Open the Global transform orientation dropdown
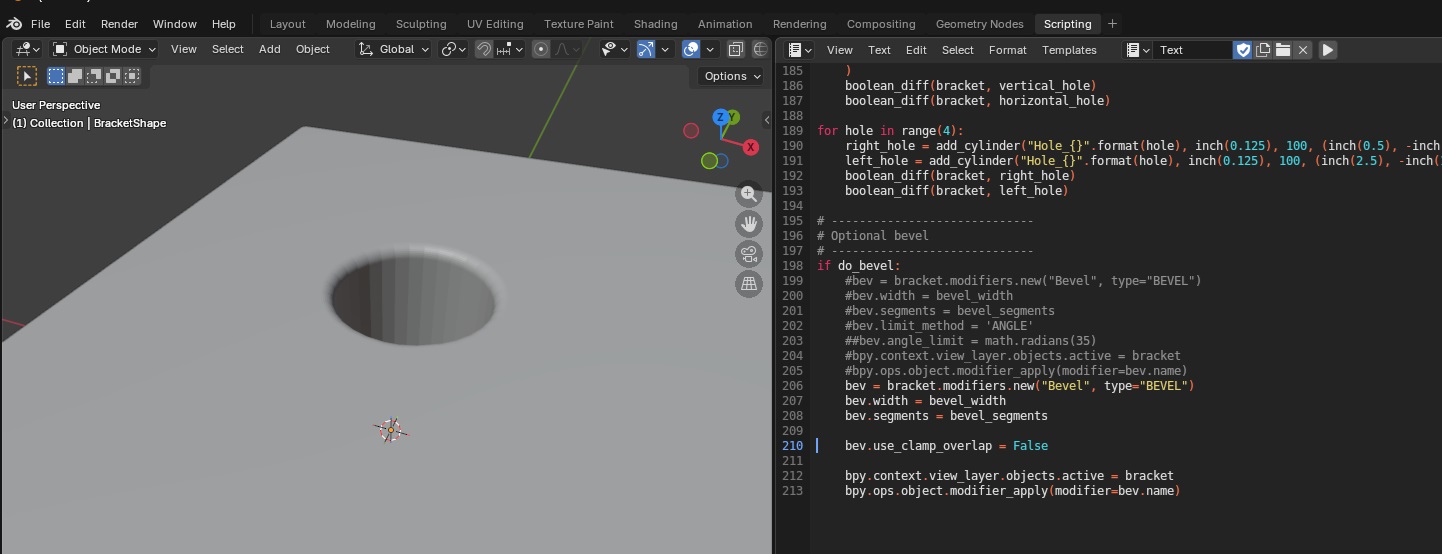Screen dimensions: 1442x554 394,49
